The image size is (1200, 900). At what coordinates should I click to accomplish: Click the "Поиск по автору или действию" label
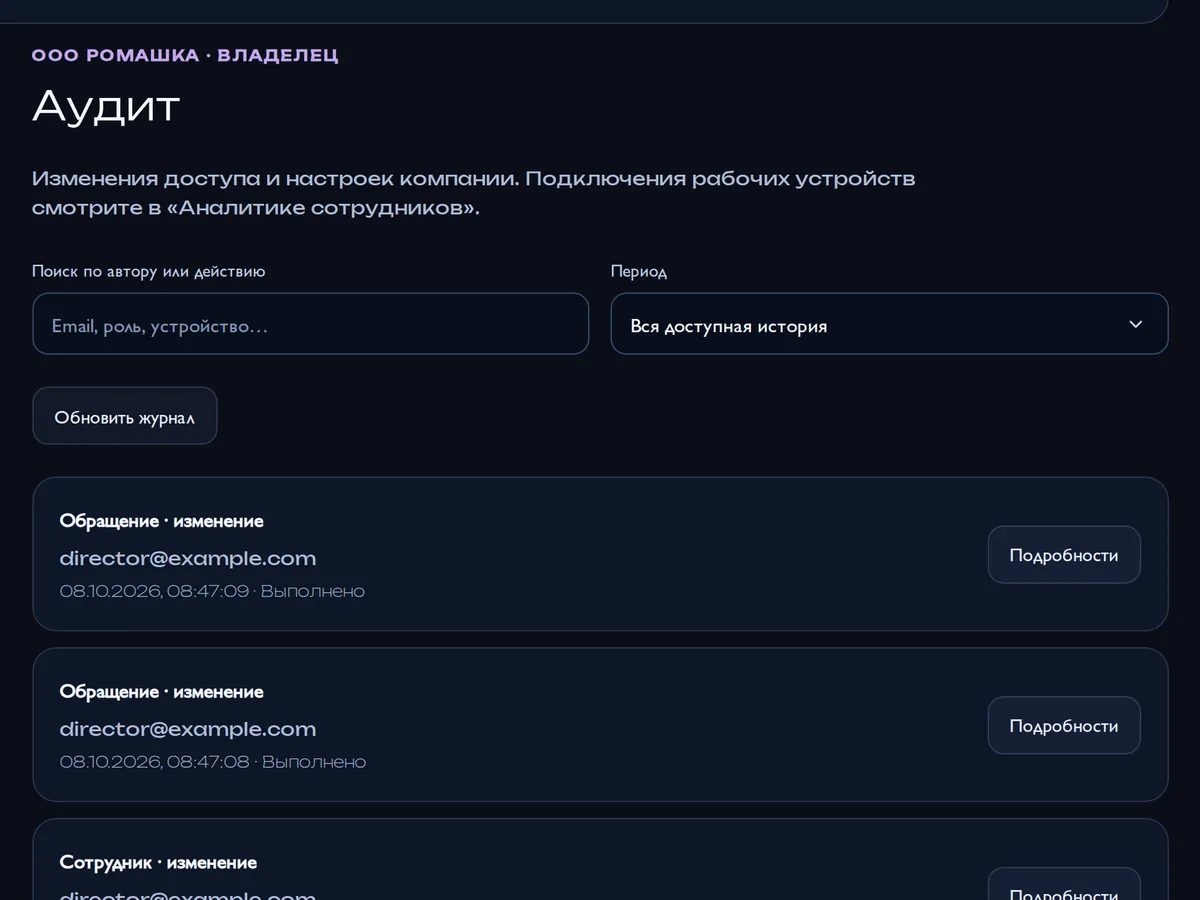149,271
